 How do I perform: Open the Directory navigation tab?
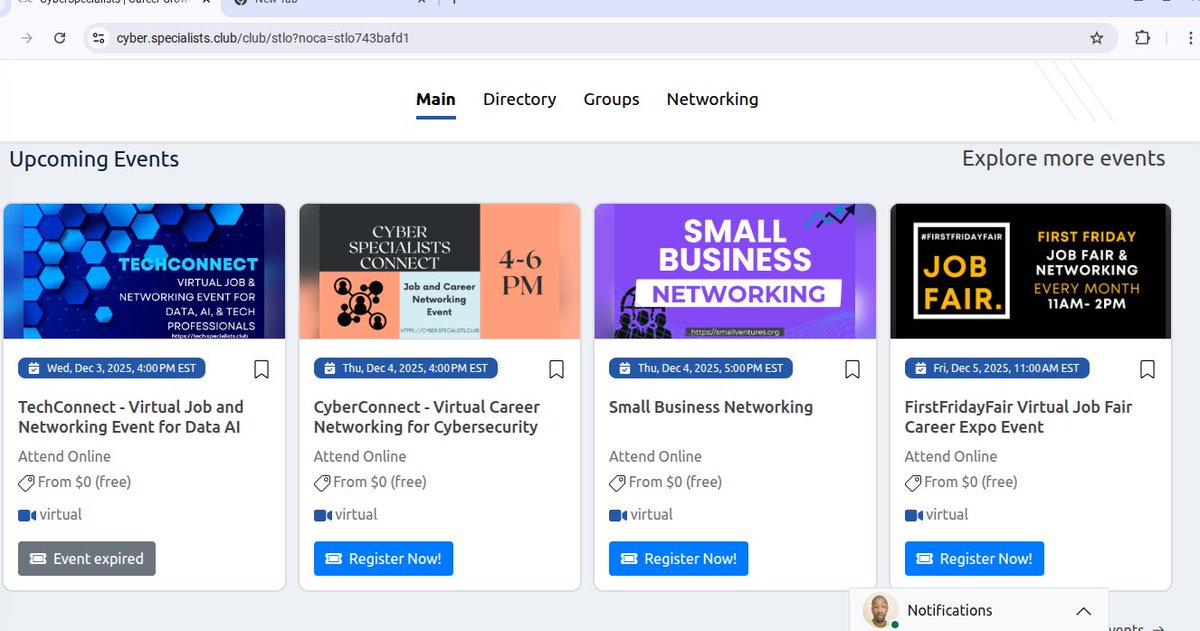pos(519,99)
